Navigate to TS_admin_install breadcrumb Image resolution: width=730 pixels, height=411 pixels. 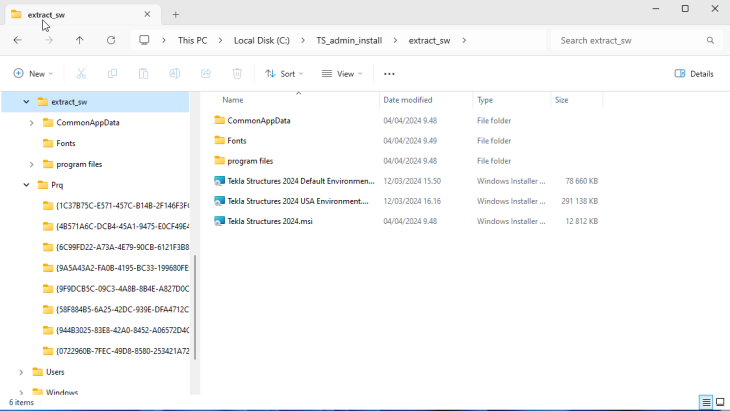point(349,40)
